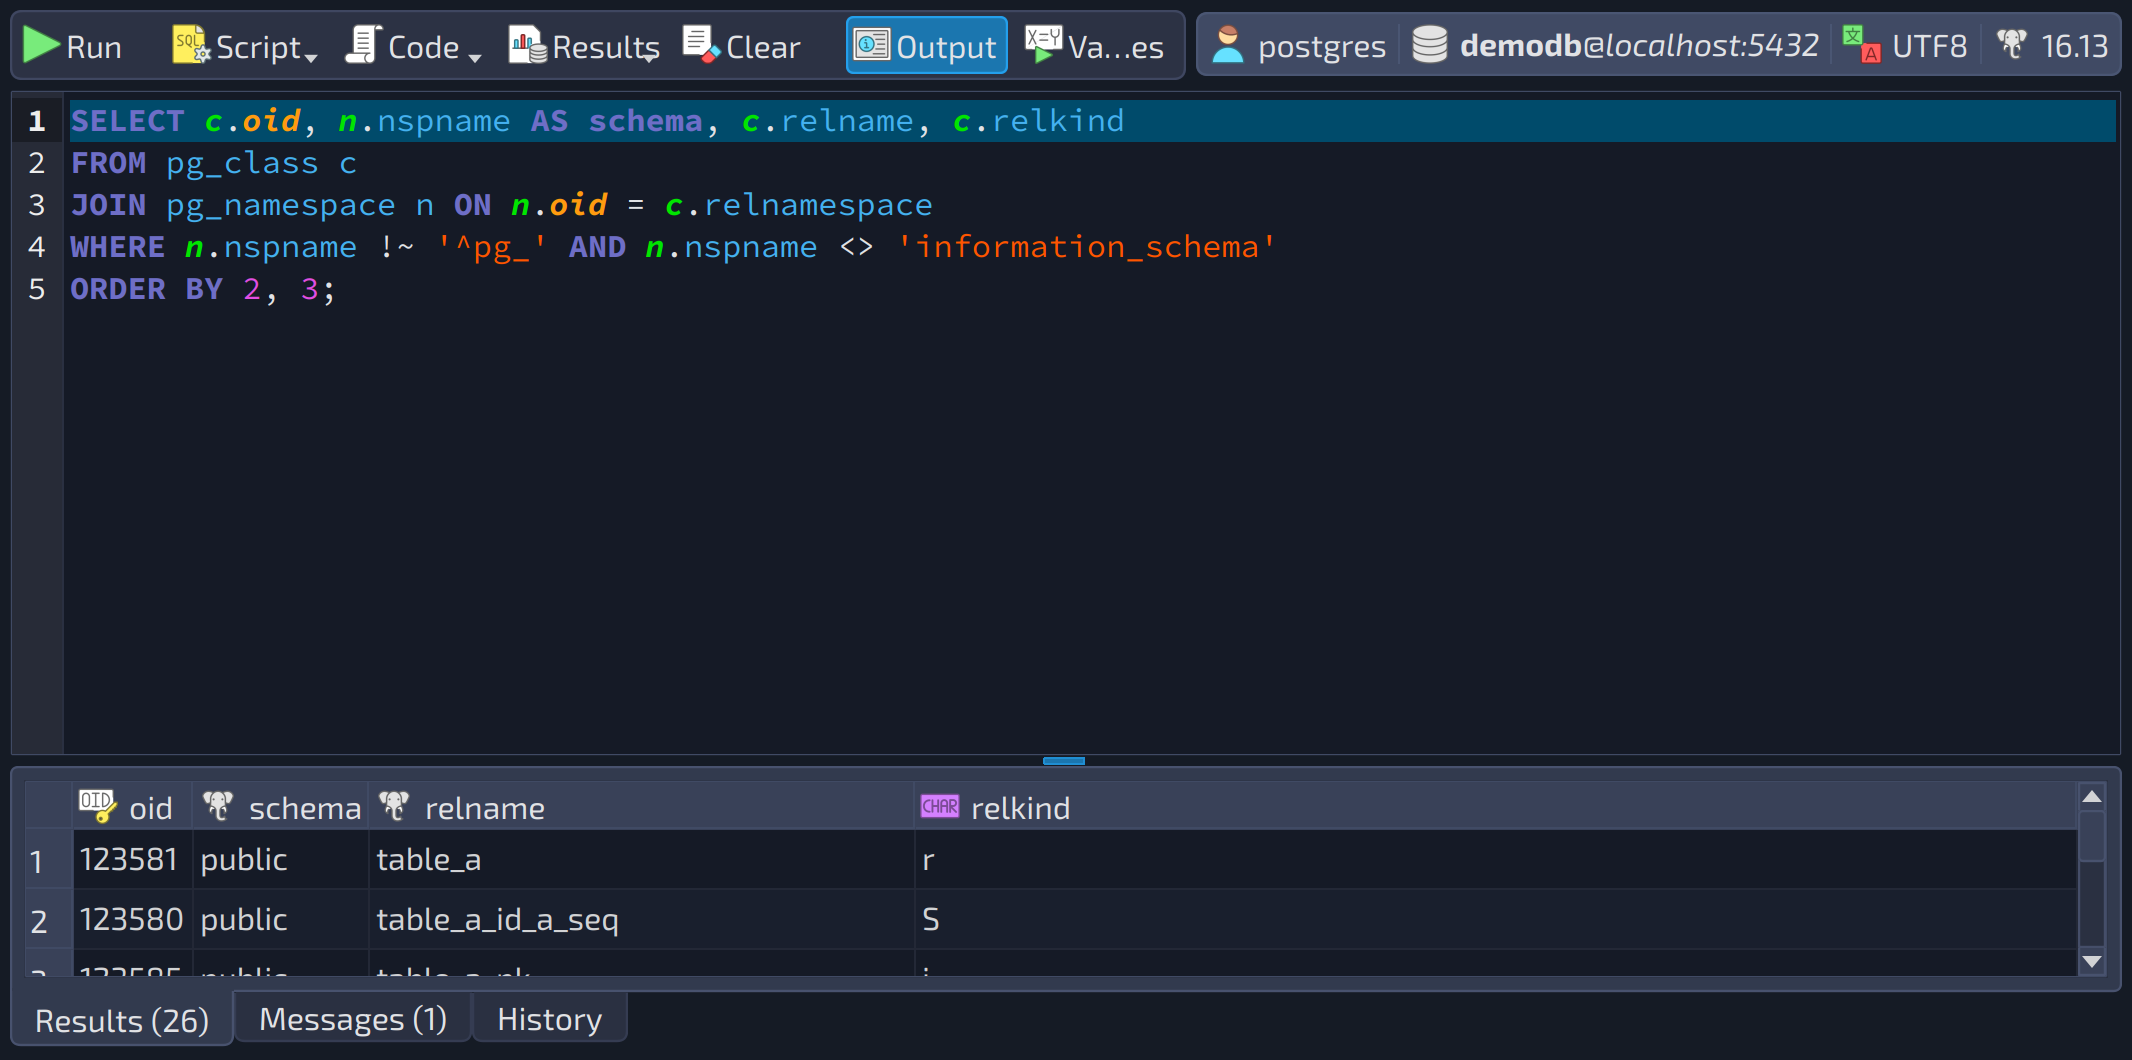Screen dimensions: 2132x1060
Task: Click pg_namespace in the JOIN line
Action: tap(281, 205)
